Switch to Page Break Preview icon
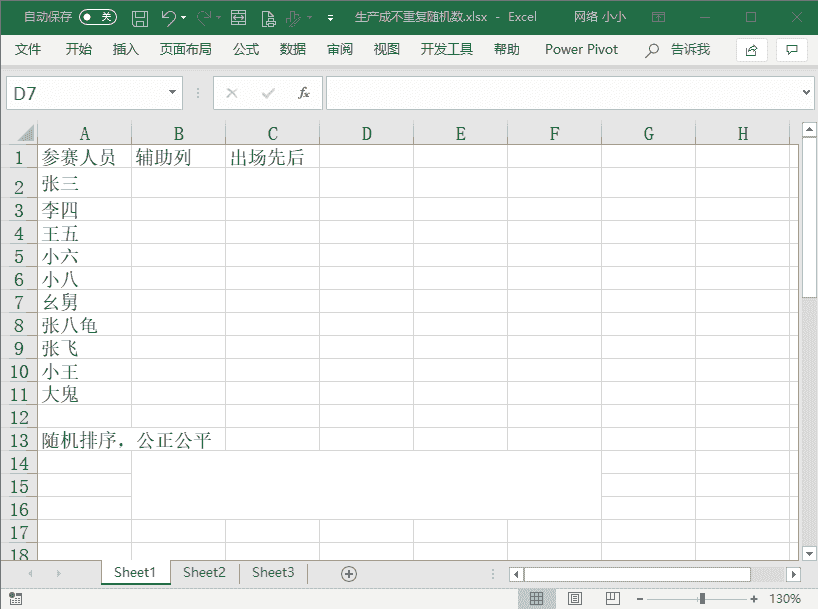This screenshot has width=818, height=609. pos(613,599)
